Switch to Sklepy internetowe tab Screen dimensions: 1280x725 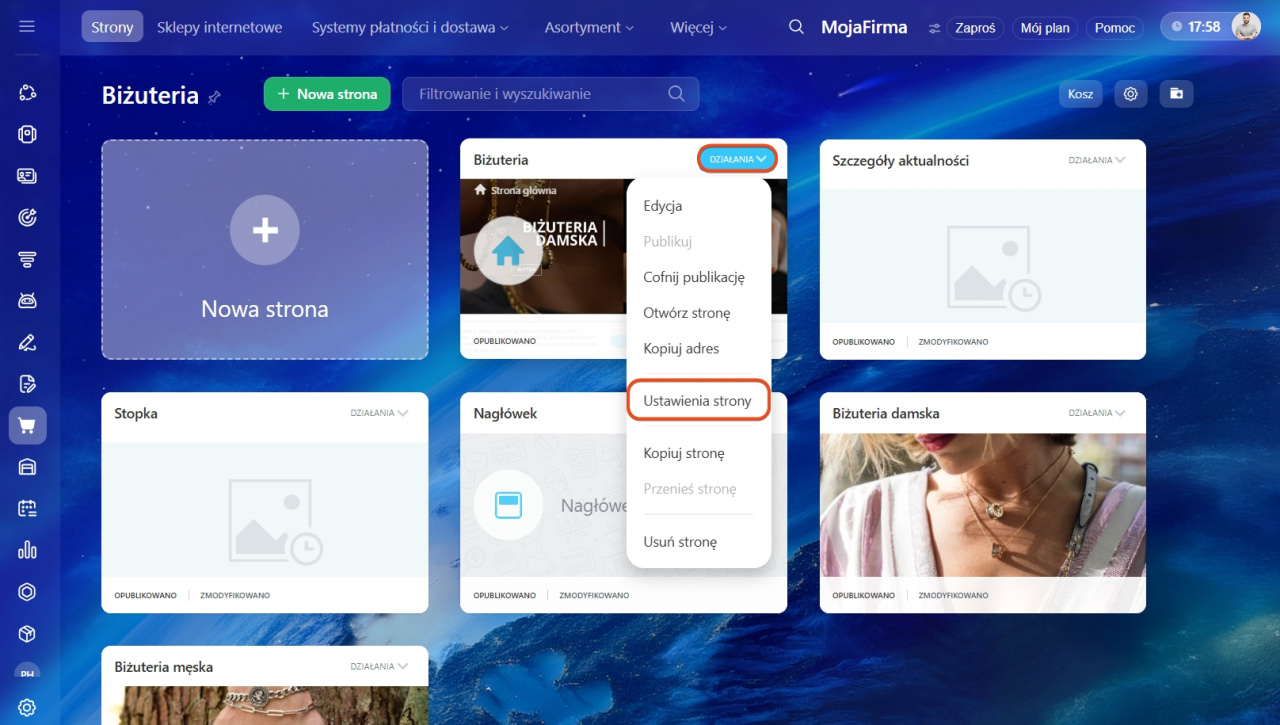point(219,28)
